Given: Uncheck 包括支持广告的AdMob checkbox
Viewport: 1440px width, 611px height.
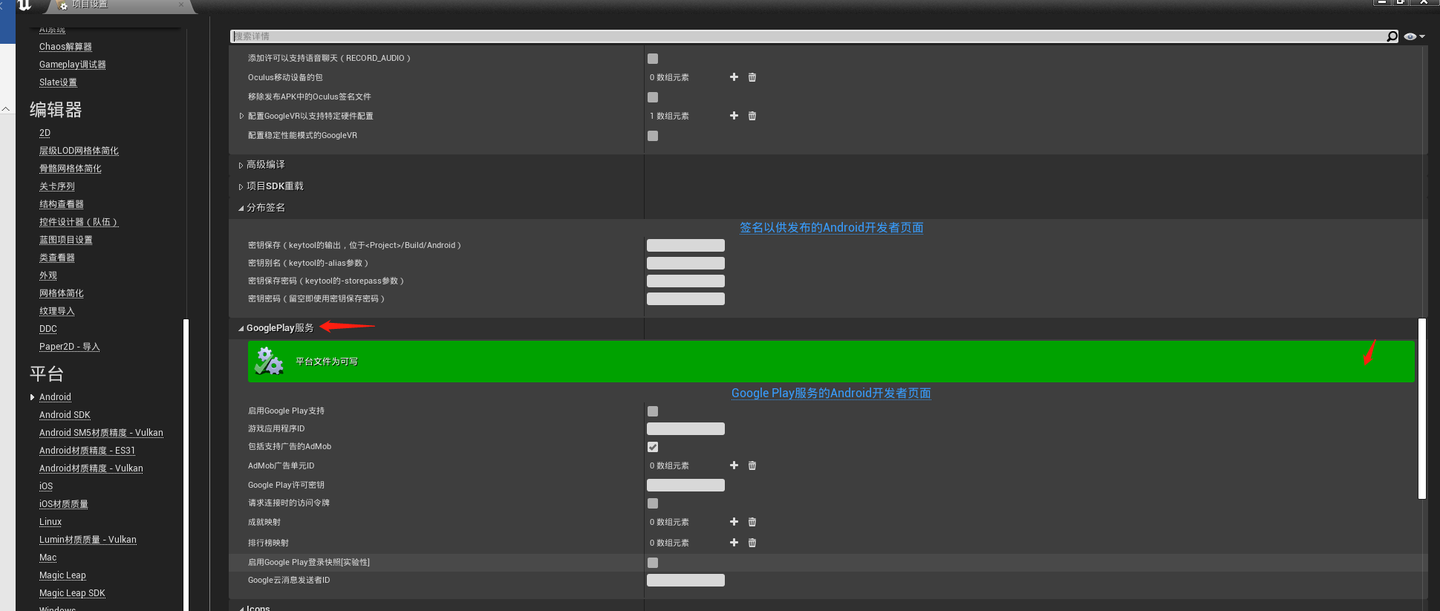Looking at the screenshot, I should pyautogui.click(x=653, y=447).
